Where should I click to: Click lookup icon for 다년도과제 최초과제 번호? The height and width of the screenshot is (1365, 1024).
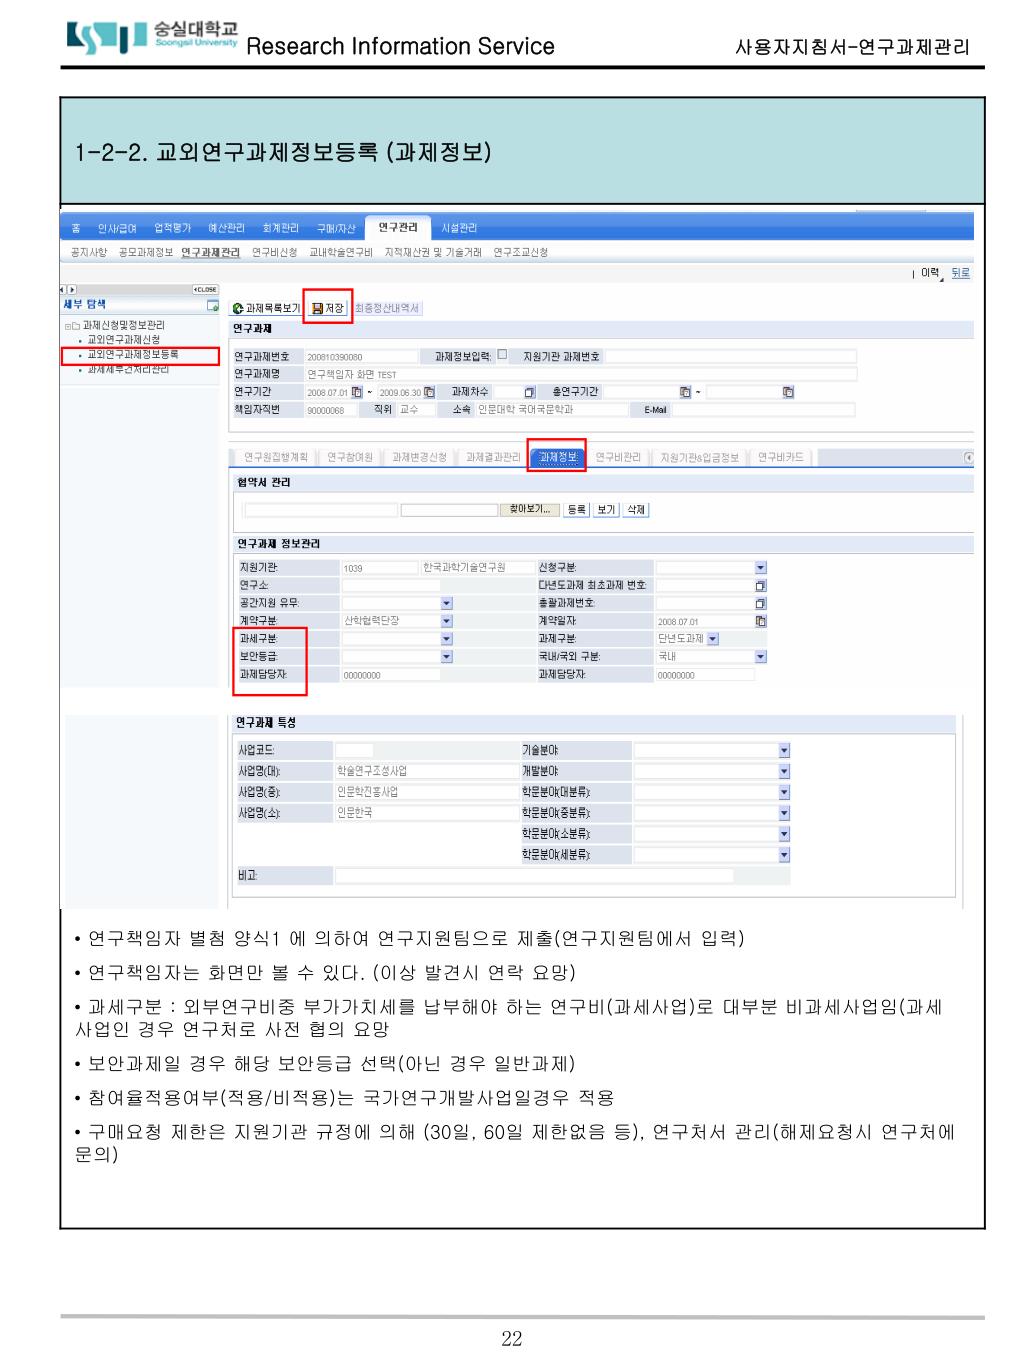coord(761,585)
